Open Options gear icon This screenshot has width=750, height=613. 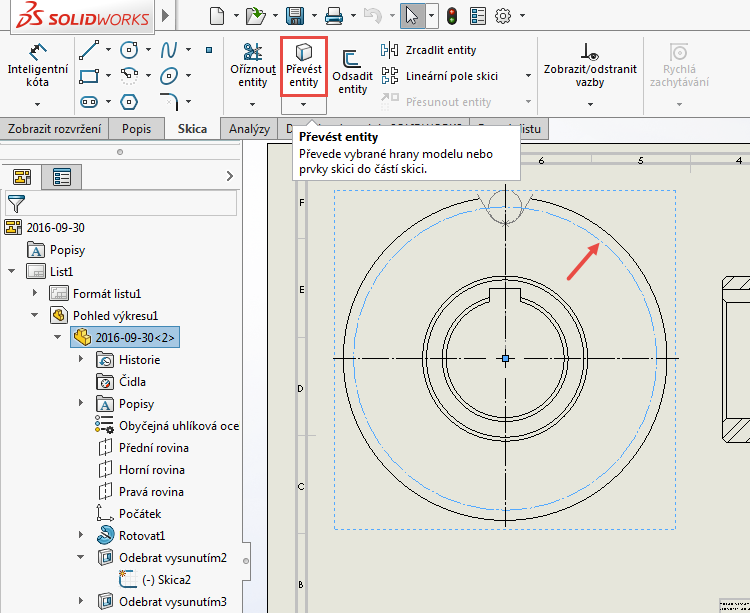pos(503,16)
